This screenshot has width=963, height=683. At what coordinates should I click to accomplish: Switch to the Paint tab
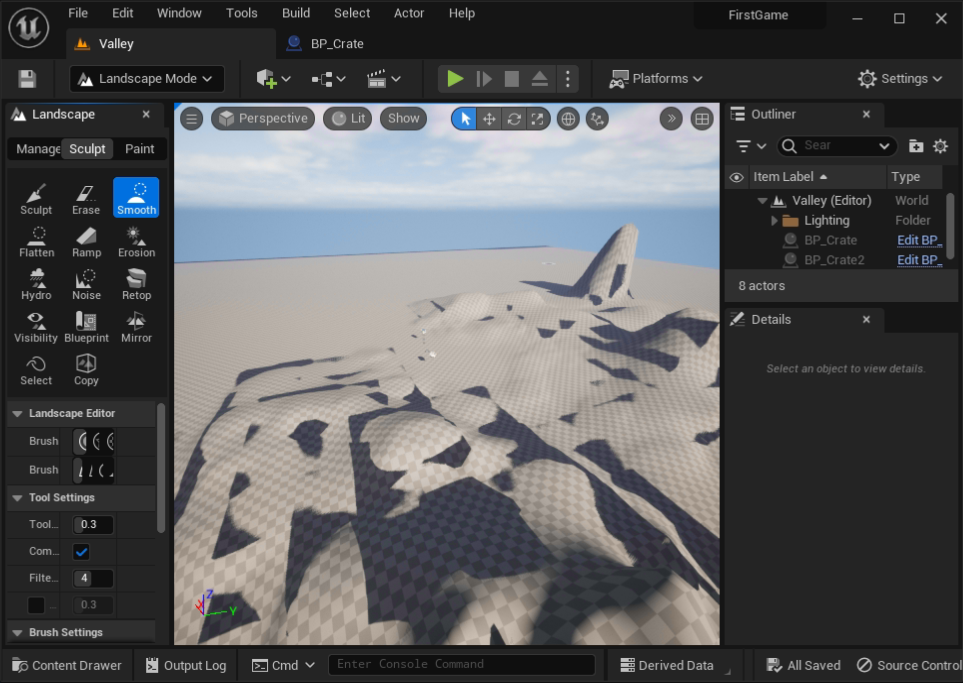[139, 149]
